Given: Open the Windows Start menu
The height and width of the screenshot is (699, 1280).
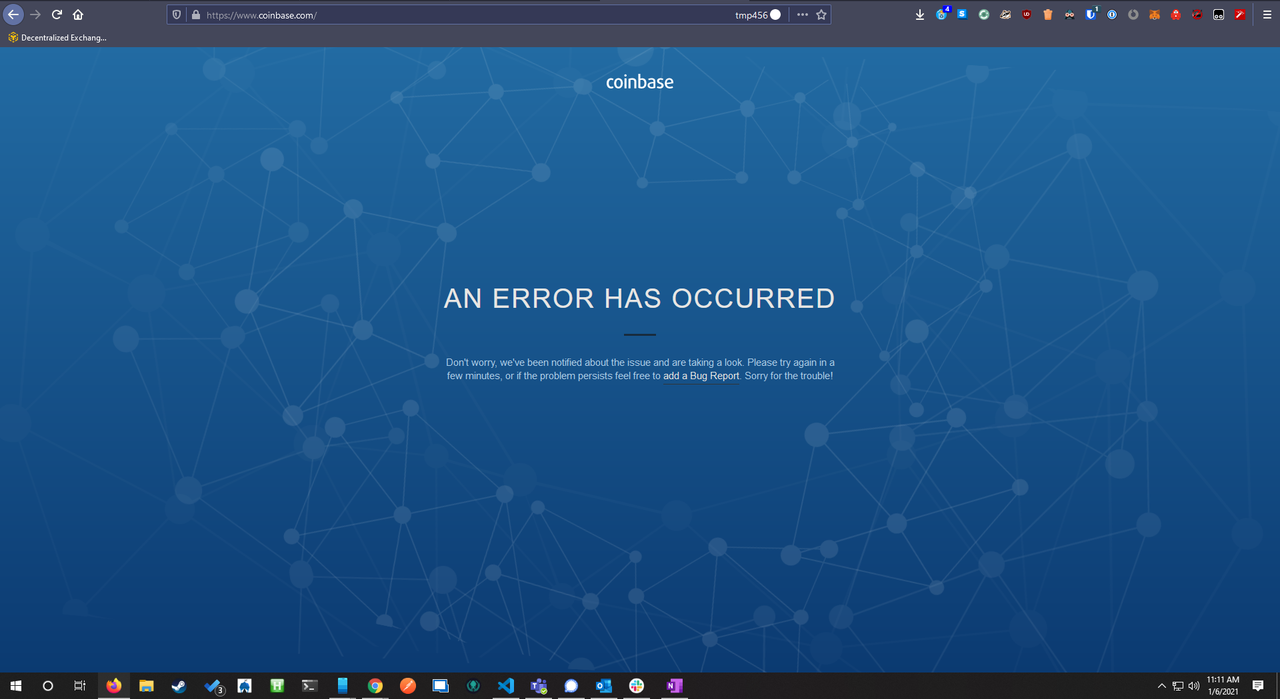Looking at the screenshot, I should click(x=16, y=686).
